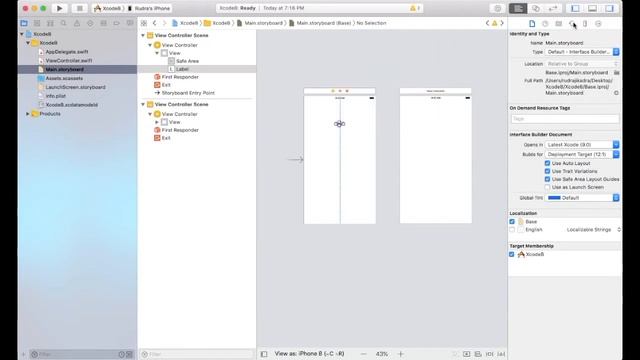Screen dimensions: 640x360
Task: Click the Global Tint blue color swatch
Action: [x=554, y=198]
